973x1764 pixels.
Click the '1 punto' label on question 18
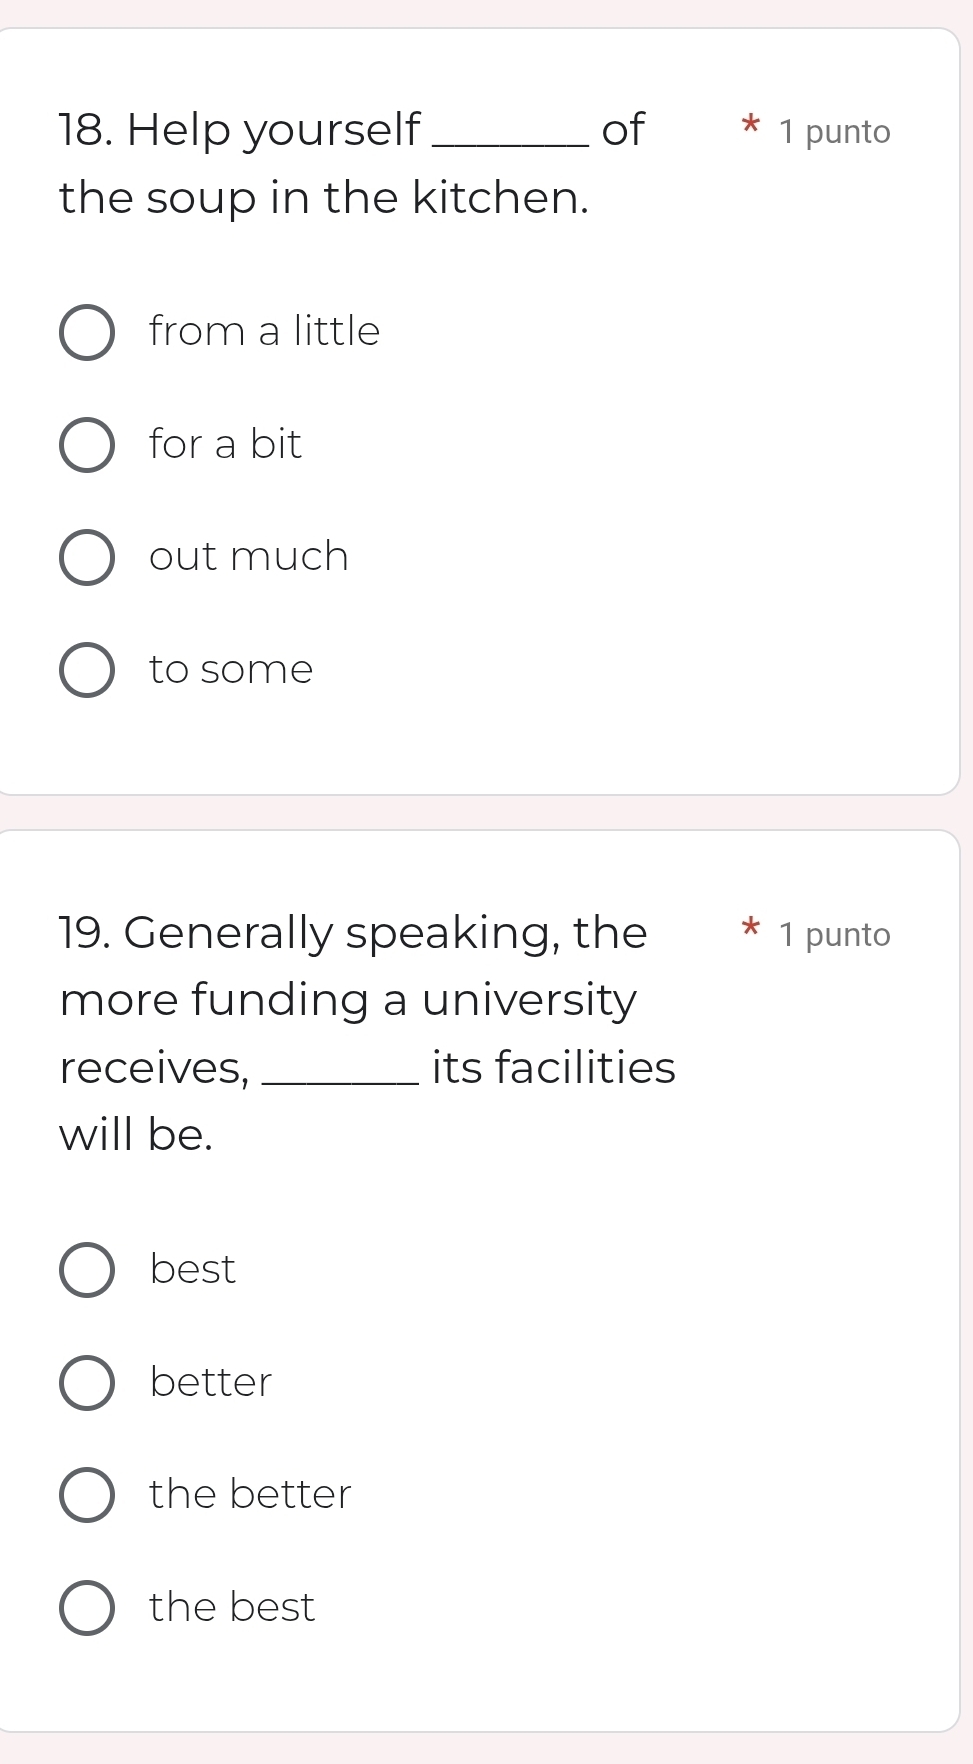[x=834, y=132]
